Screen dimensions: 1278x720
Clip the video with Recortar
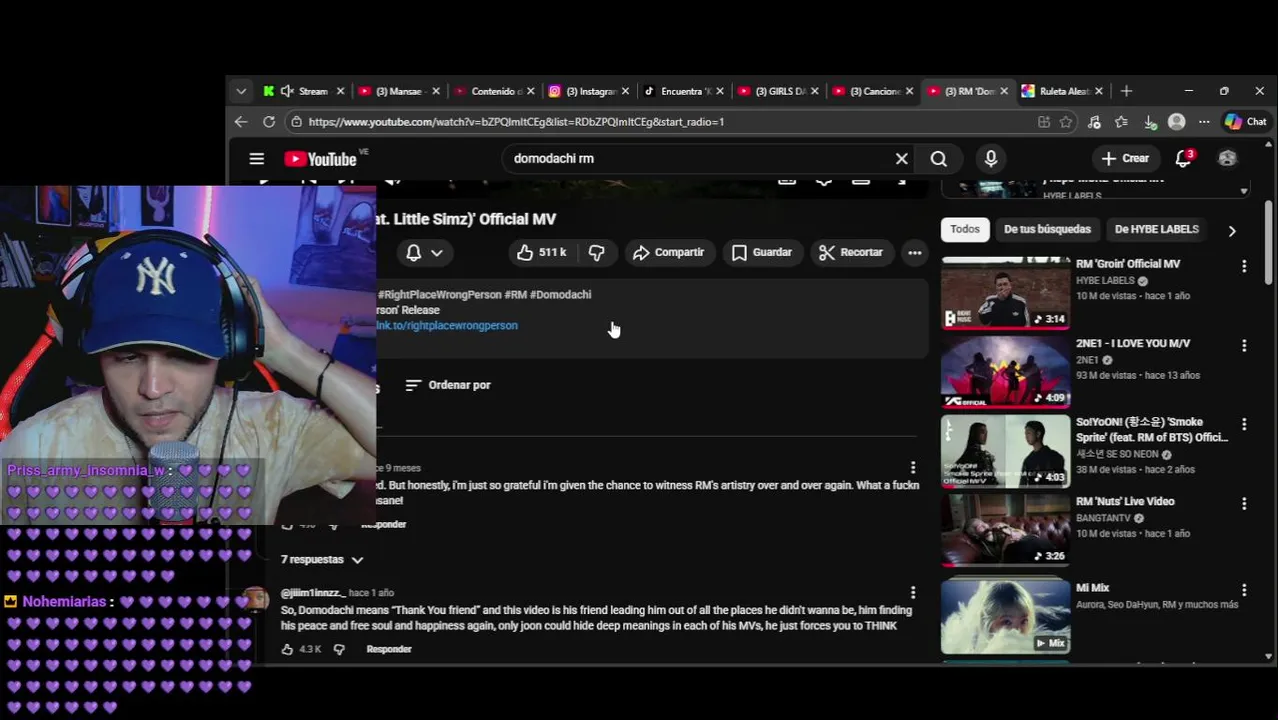[851, 253]
